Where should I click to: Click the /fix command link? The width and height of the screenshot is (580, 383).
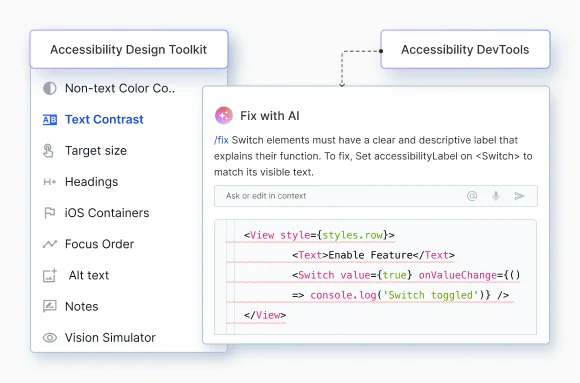(221, 140)
